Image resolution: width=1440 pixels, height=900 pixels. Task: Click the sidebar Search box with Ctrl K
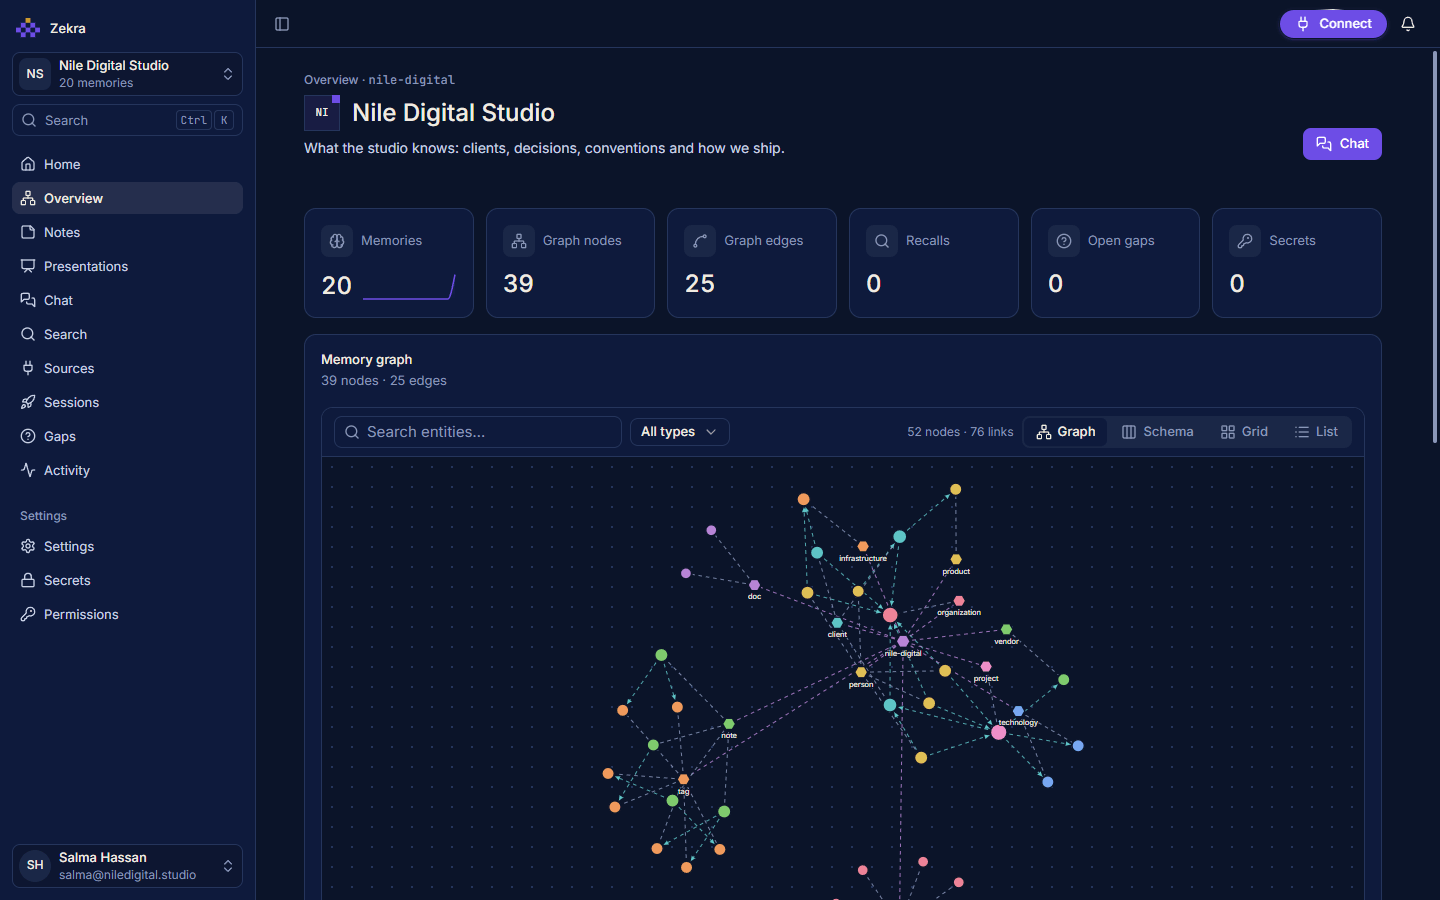click(x=127, y=120)
